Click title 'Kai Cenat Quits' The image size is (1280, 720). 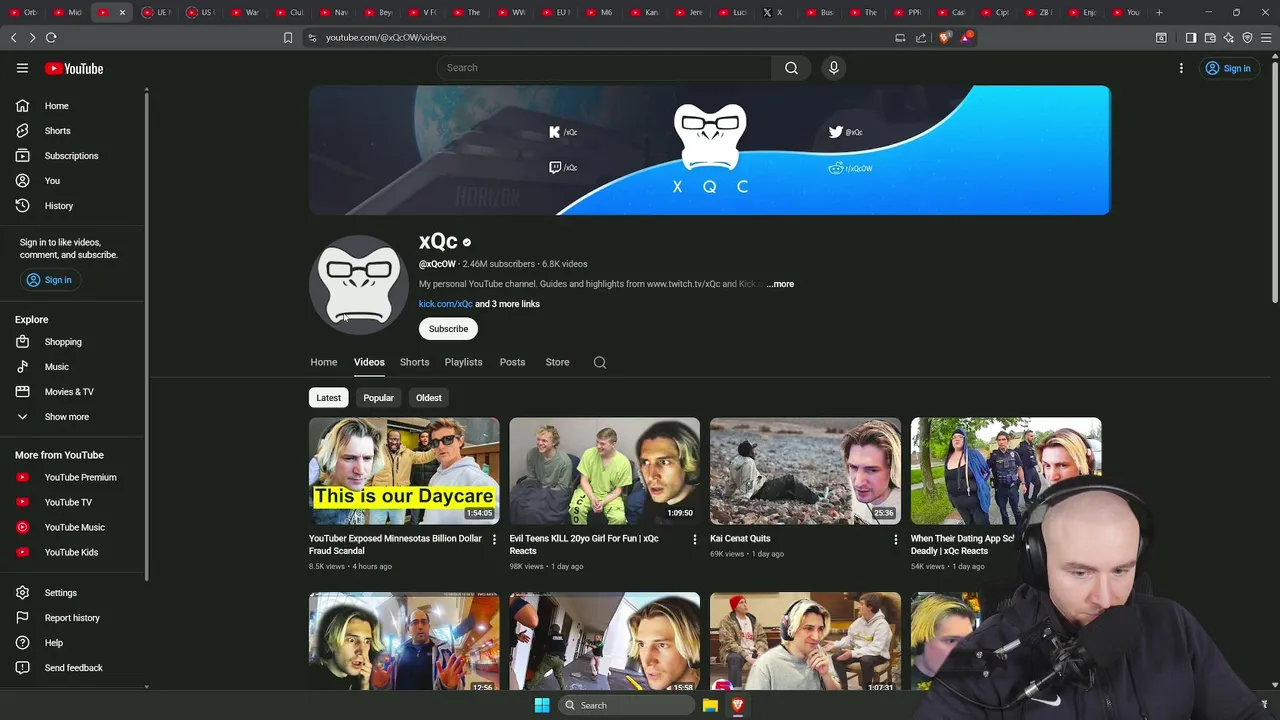[x=740, y=539]
